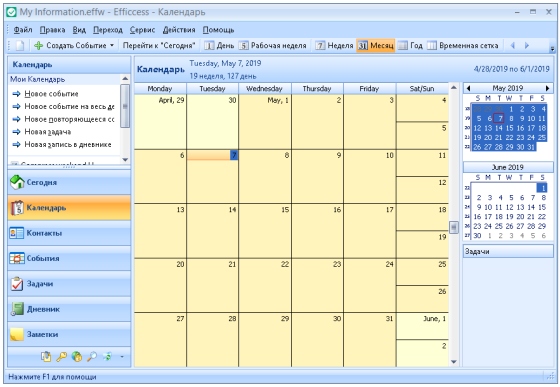Click the toolbar overflow options arrow
Viewport: 560px width, 387px height.
coord(552,49)
